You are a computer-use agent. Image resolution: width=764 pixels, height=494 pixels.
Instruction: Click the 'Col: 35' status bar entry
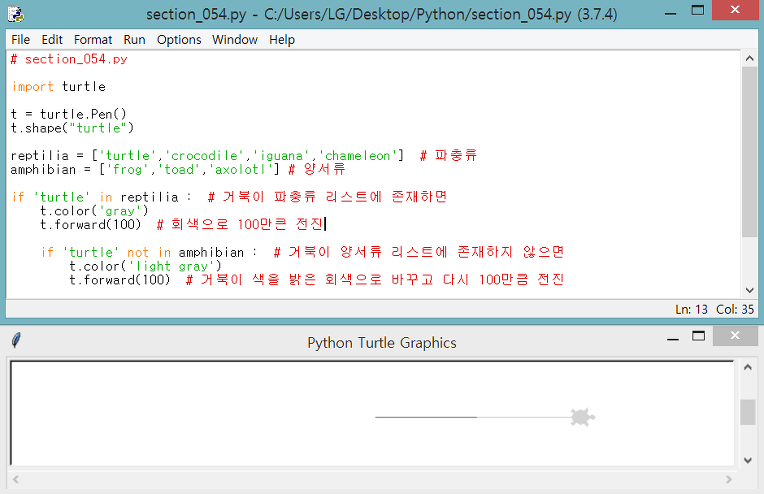[735, 309]
